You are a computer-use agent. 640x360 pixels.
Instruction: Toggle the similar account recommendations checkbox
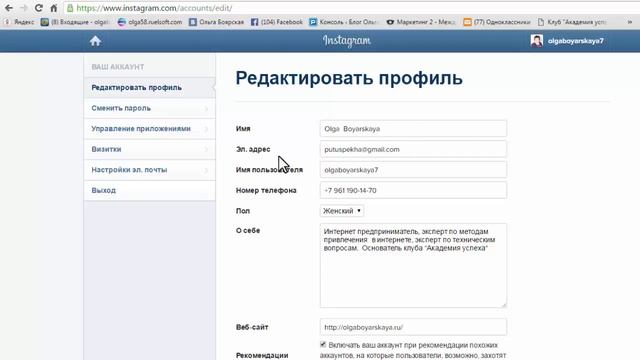coord(323,344)
